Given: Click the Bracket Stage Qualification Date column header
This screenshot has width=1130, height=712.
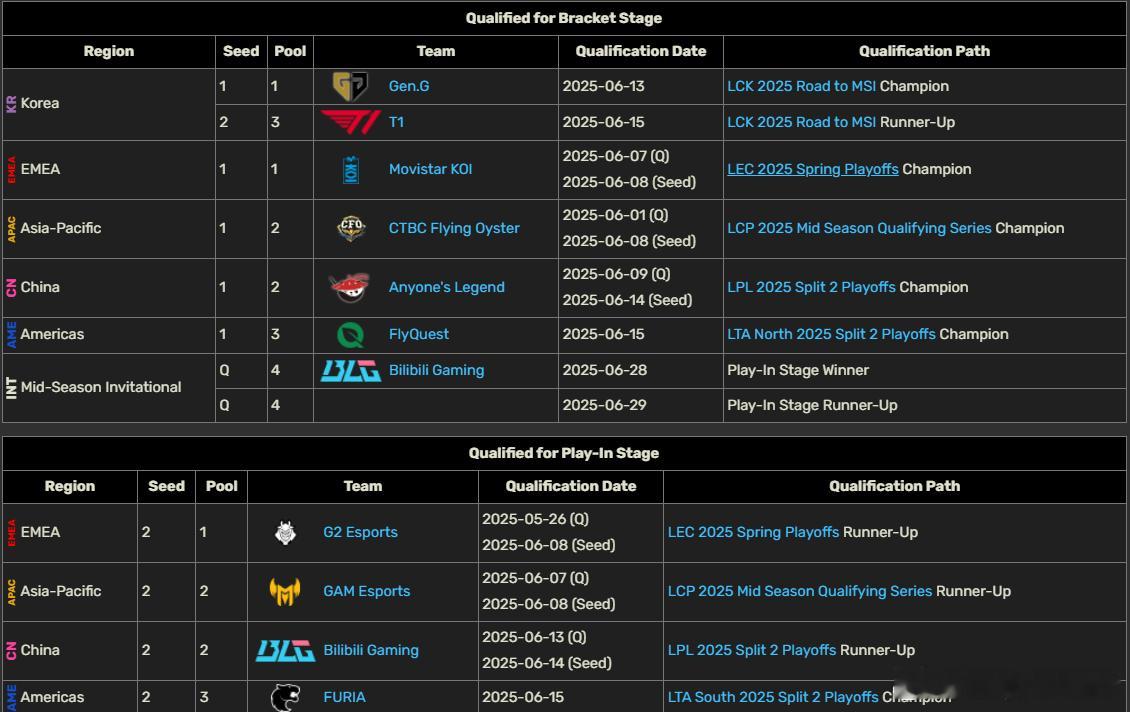Looking at the screenshot, I should [x=641, y=51].
